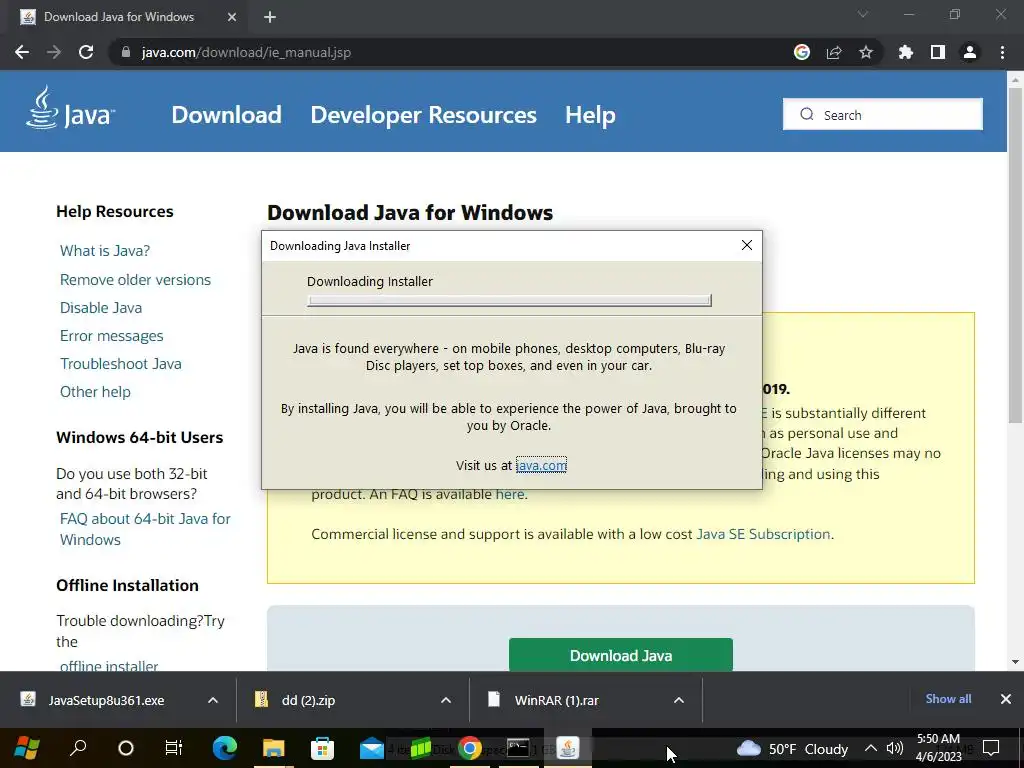
Task: Expand JavaSetup8u361.exe download options
Action: coord(213,699)
